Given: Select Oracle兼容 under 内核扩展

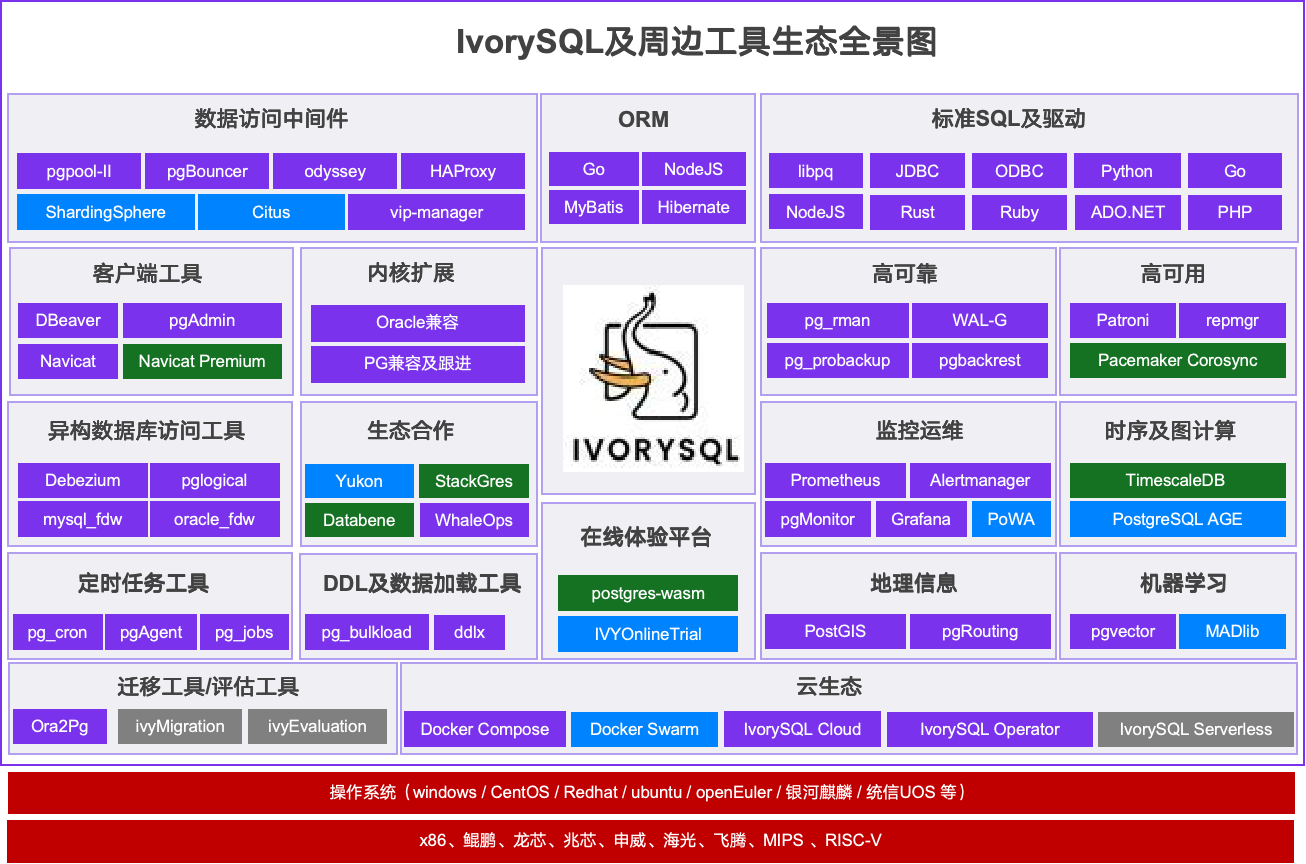Looking at the screenshot, I should tap(417, 323).
